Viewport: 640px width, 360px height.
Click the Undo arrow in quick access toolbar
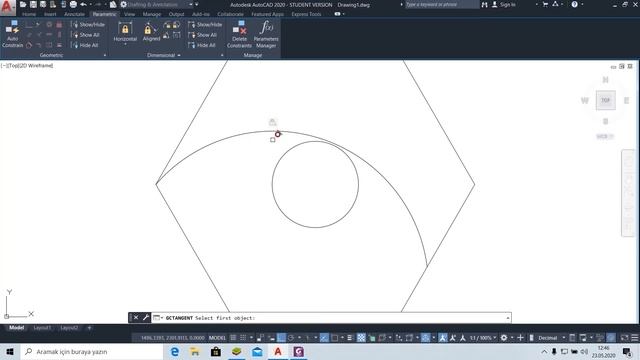[x=84, y=4]
